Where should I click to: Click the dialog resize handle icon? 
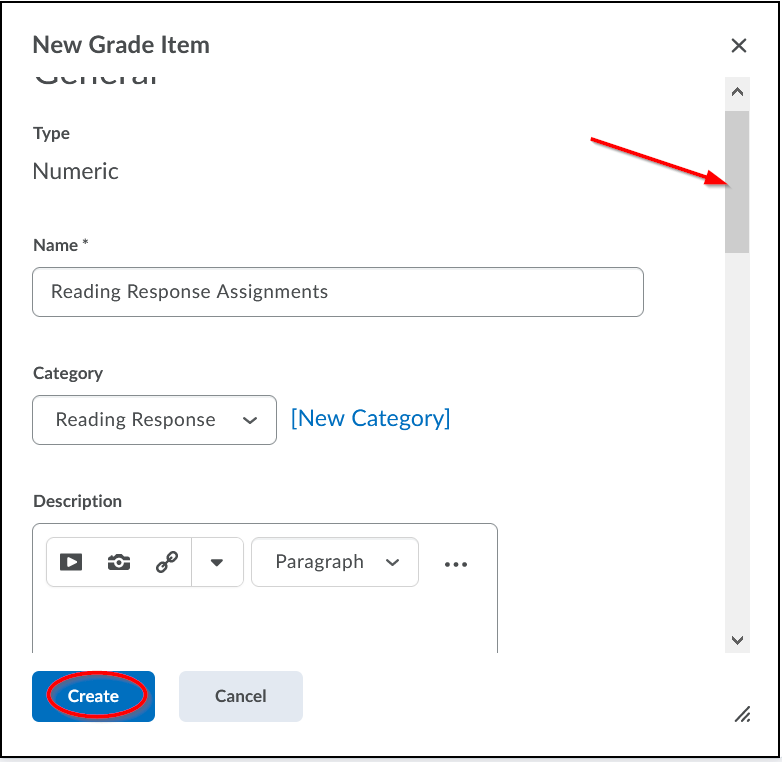(742, 713)
